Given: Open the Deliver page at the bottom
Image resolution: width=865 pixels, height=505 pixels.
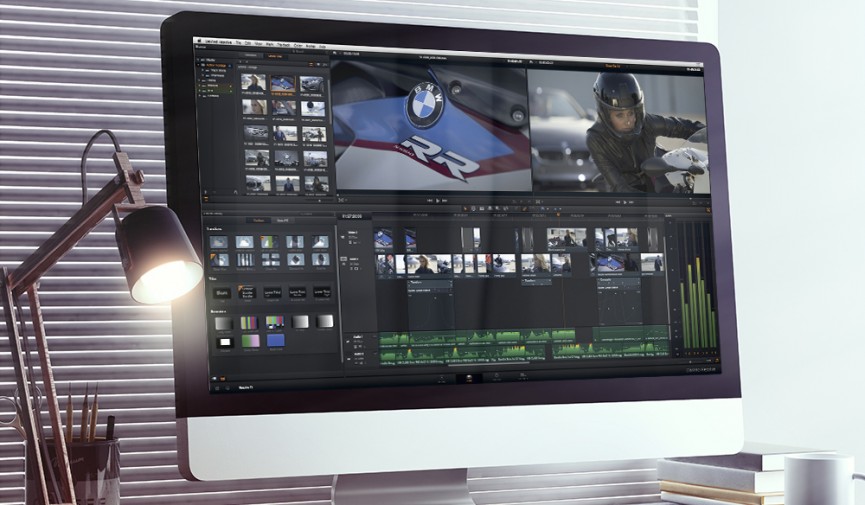Looking at the screenshot, I should point(522,378).
